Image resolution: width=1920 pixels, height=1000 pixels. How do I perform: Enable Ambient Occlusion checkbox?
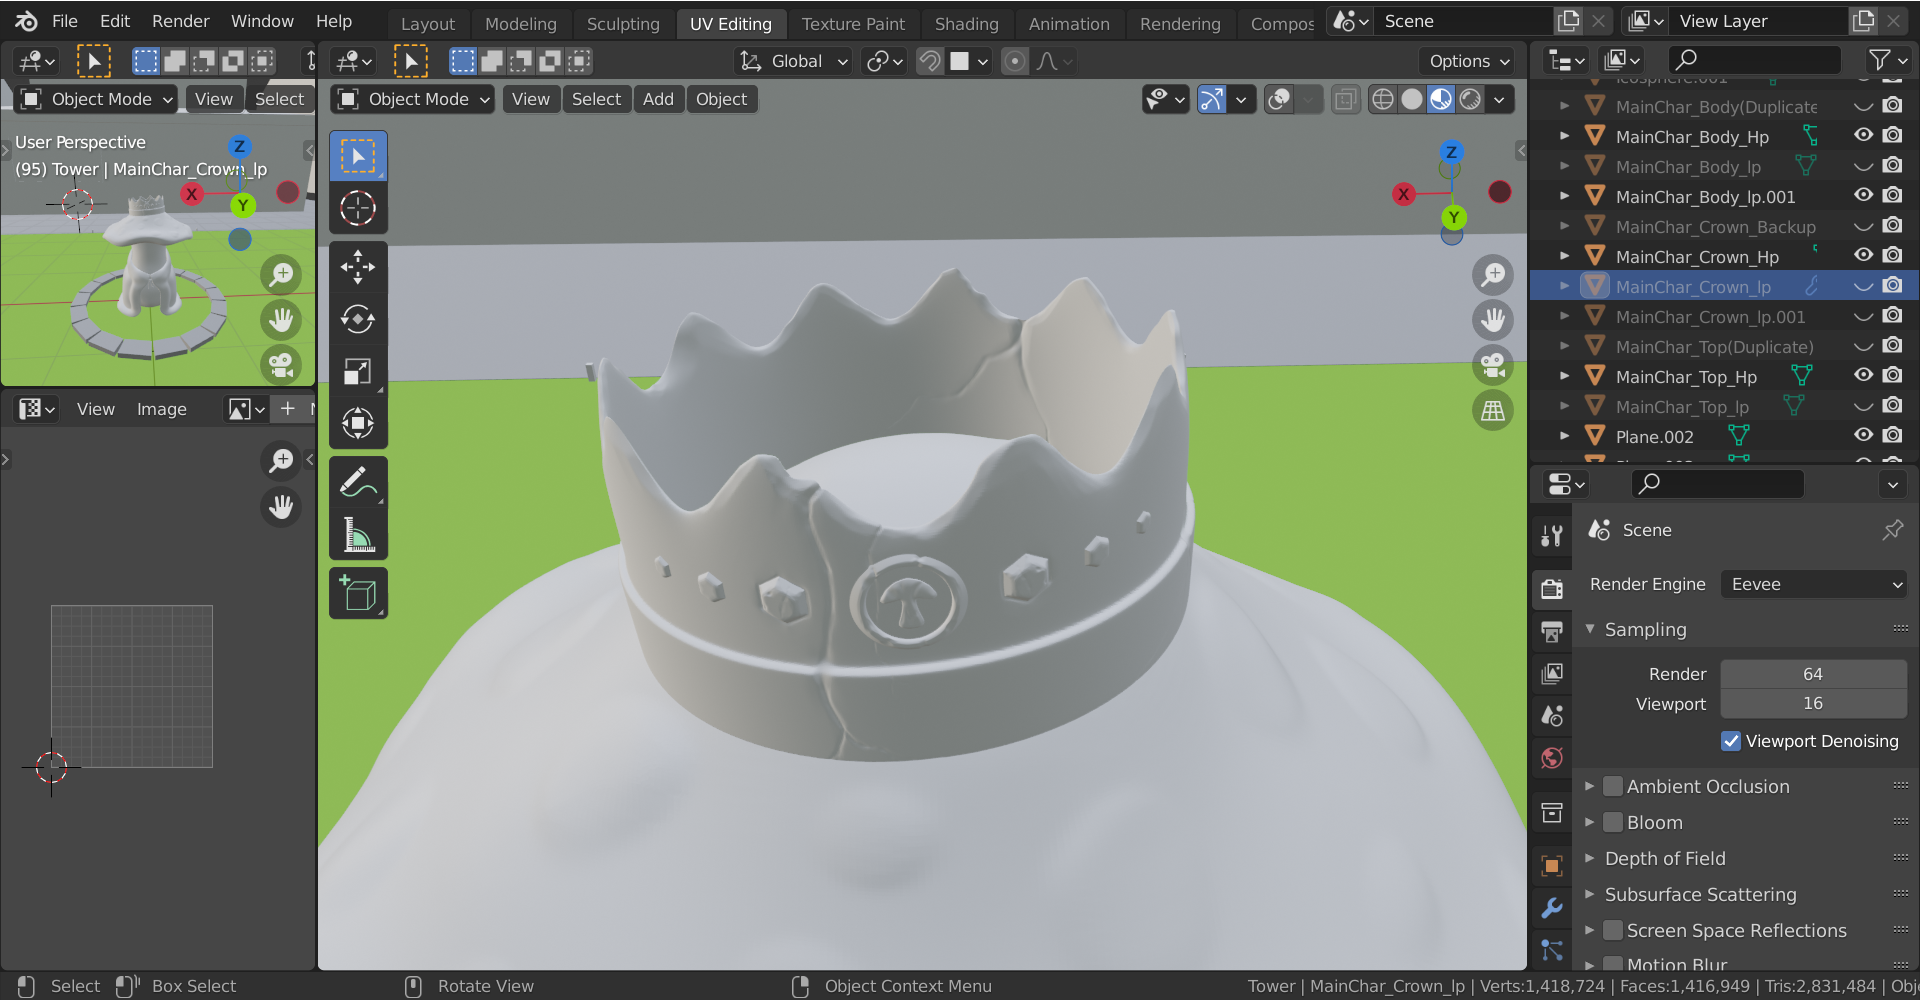1613,786
